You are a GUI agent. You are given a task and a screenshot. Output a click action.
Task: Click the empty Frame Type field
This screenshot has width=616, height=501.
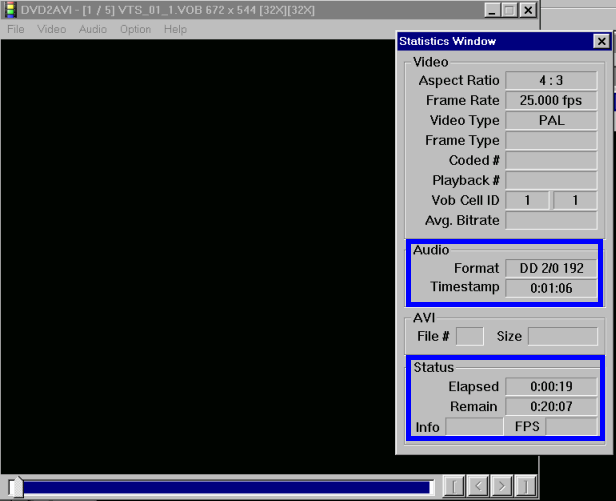551,140
